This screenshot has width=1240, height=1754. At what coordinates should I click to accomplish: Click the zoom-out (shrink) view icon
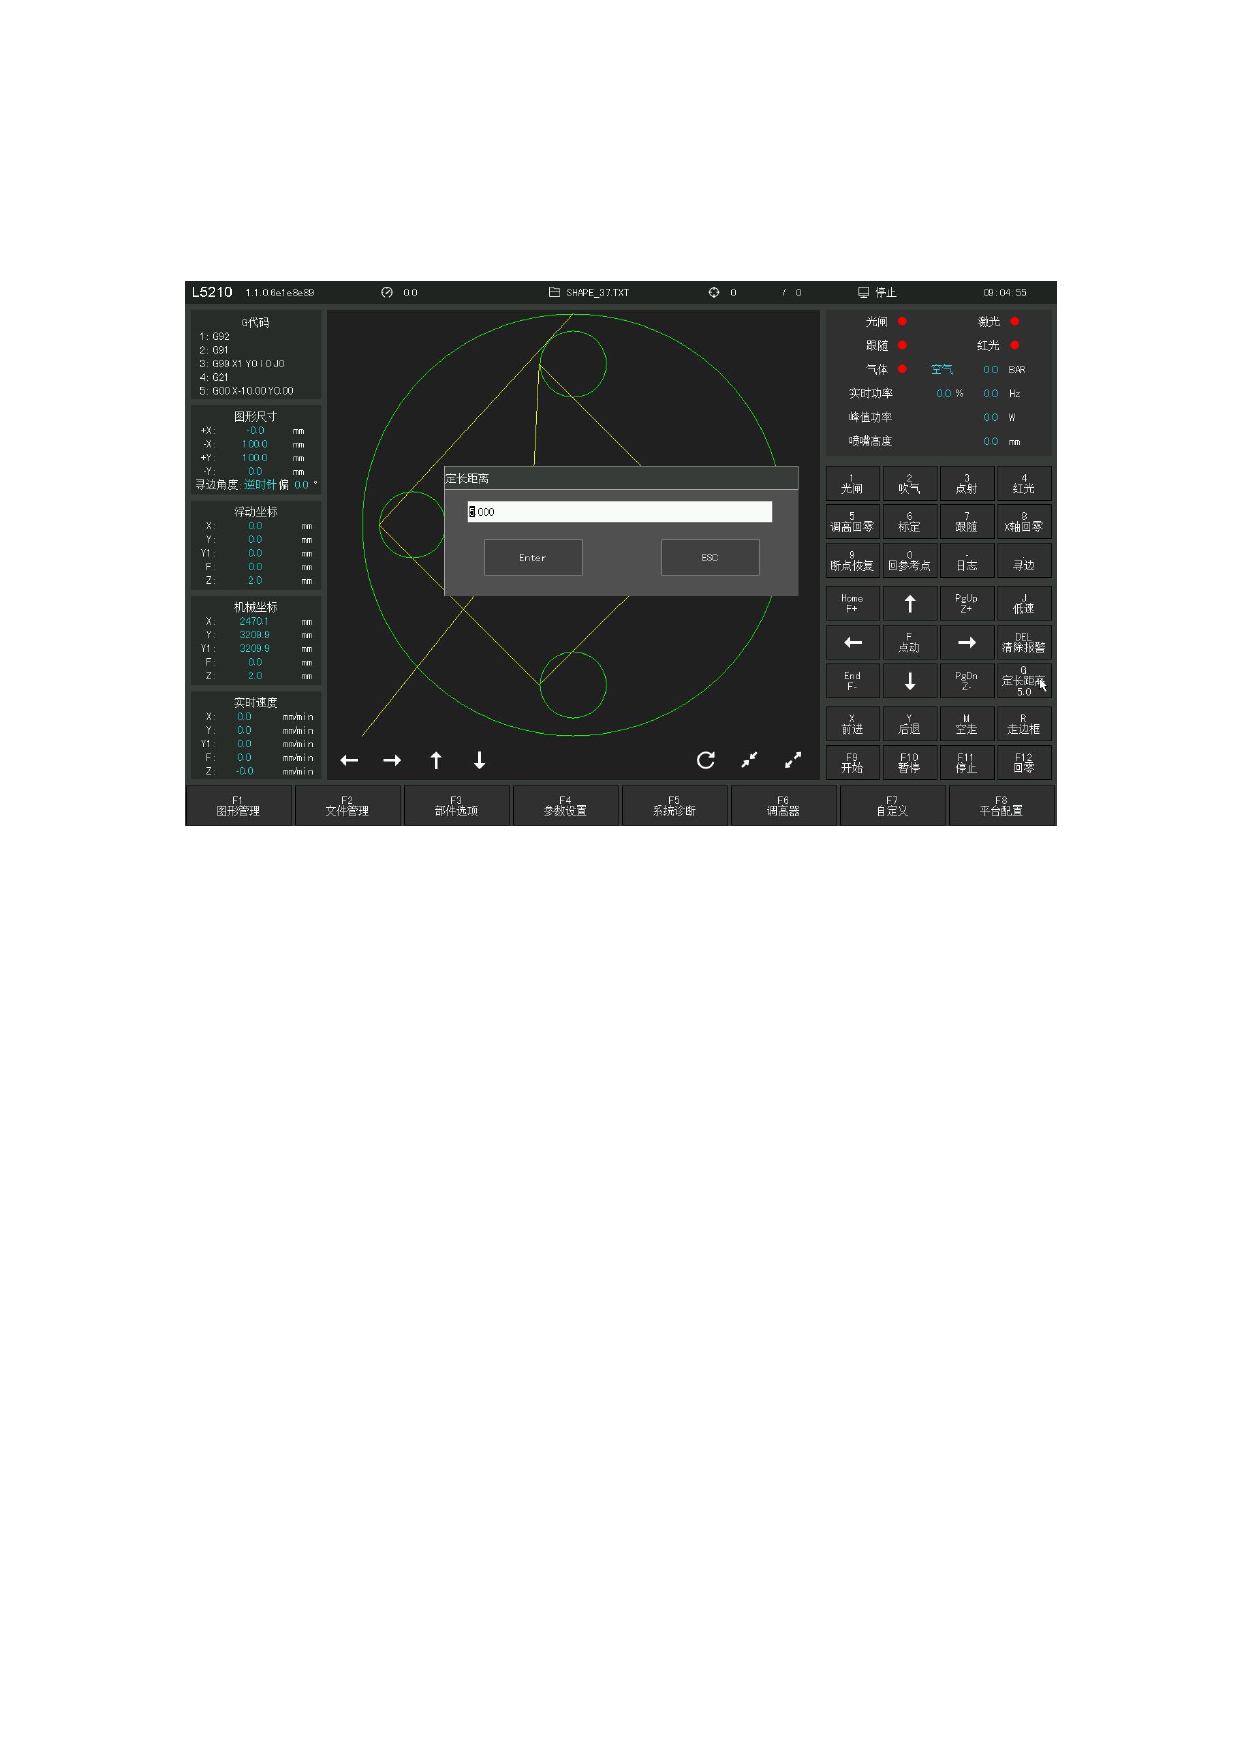749,760
